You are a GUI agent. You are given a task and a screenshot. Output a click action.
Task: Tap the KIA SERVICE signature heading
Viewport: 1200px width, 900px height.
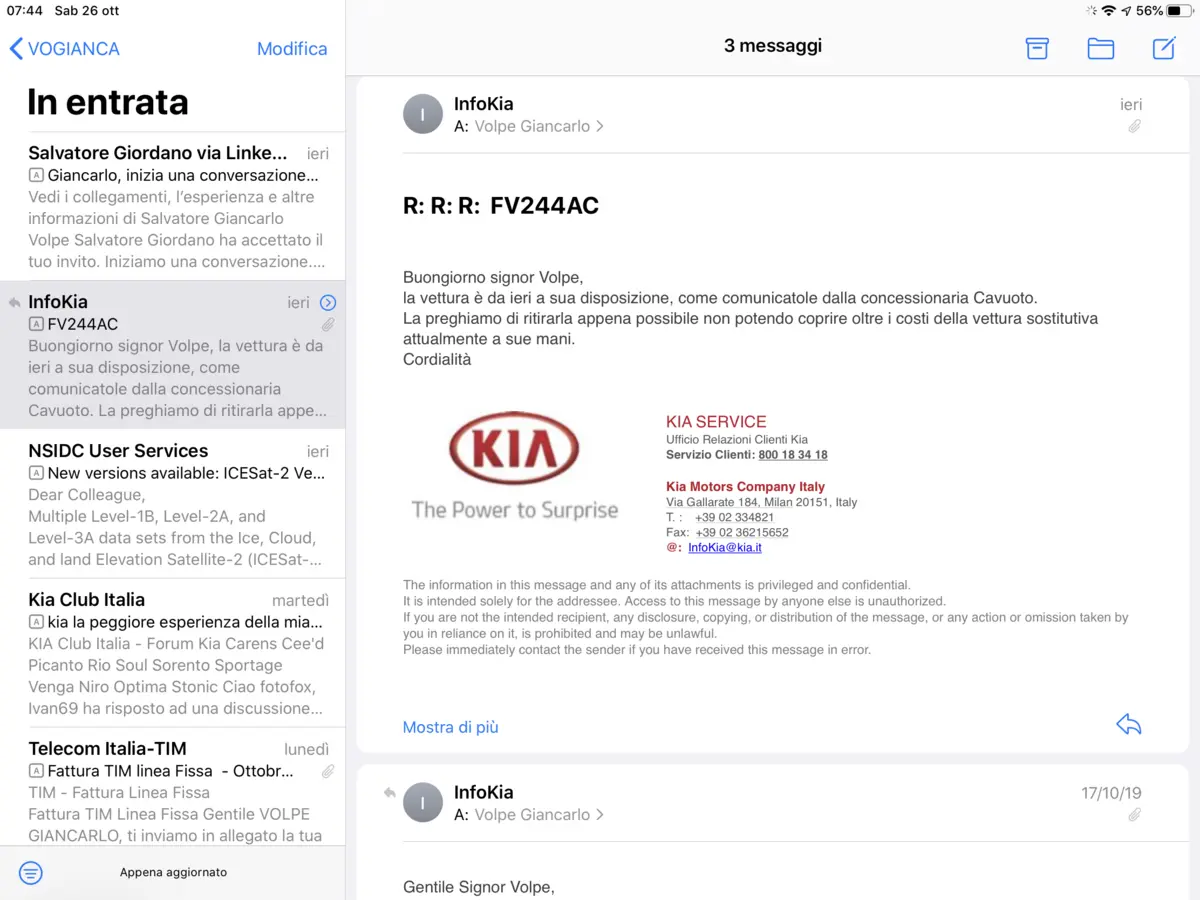716,422
